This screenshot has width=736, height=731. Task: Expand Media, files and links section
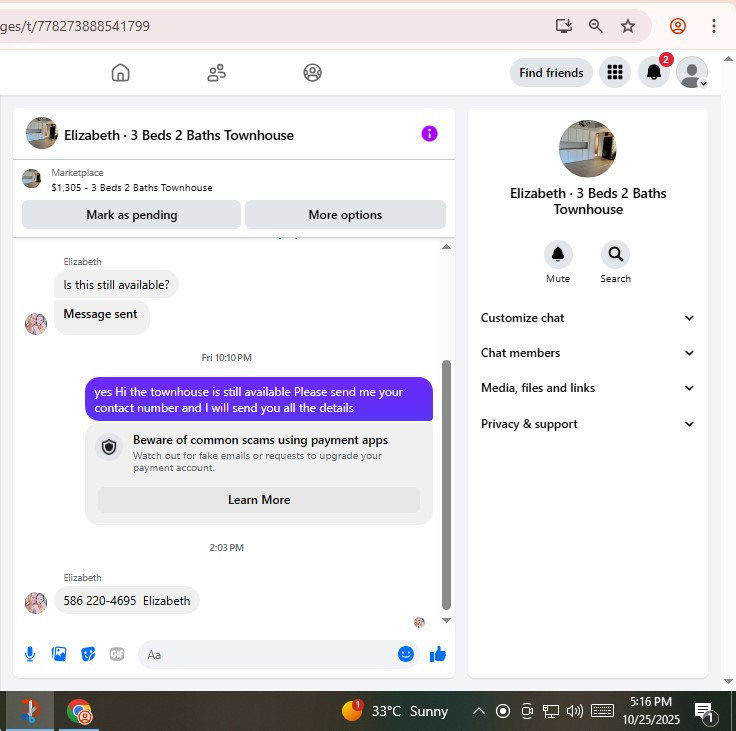point(587,388)
